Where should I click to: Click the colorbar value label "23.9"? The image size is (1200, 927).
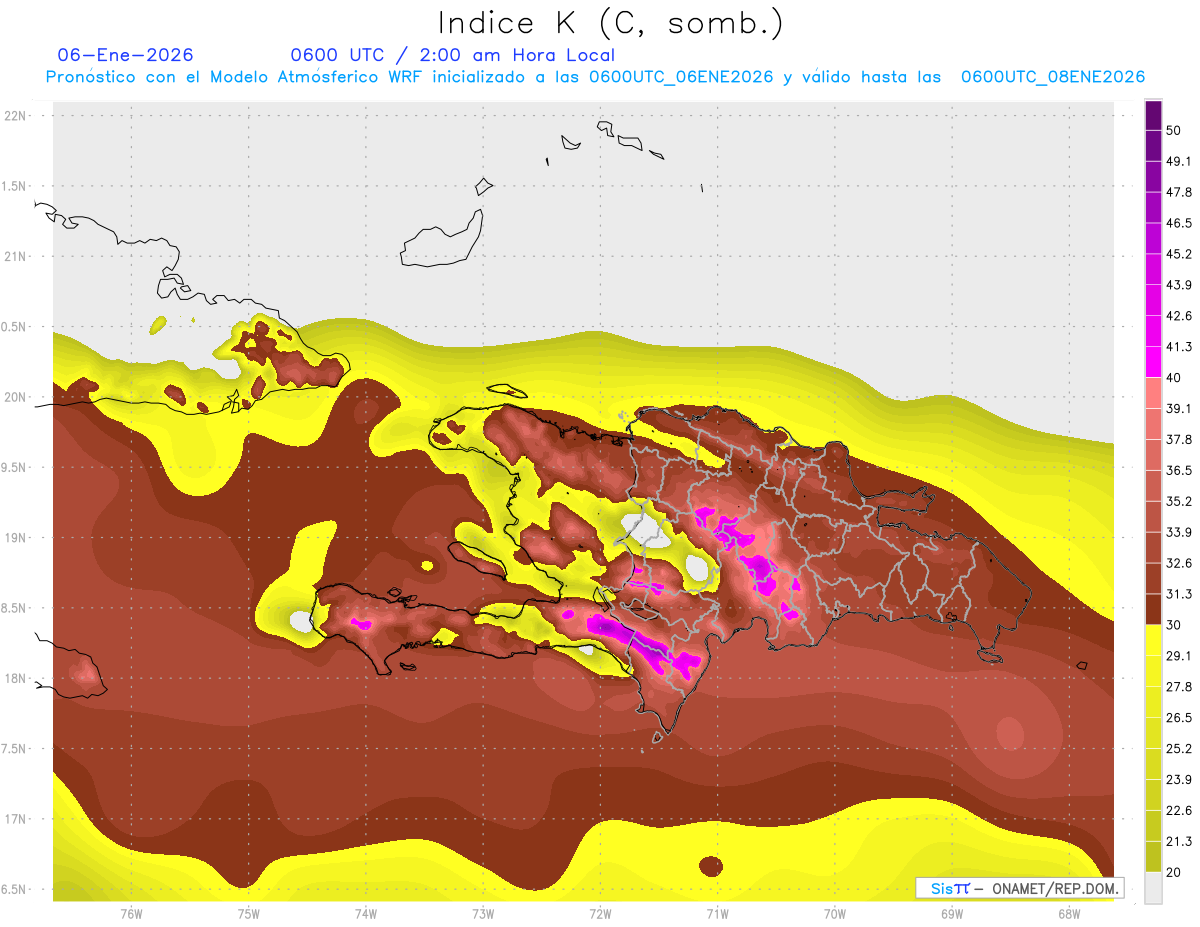pos(1178,780)
